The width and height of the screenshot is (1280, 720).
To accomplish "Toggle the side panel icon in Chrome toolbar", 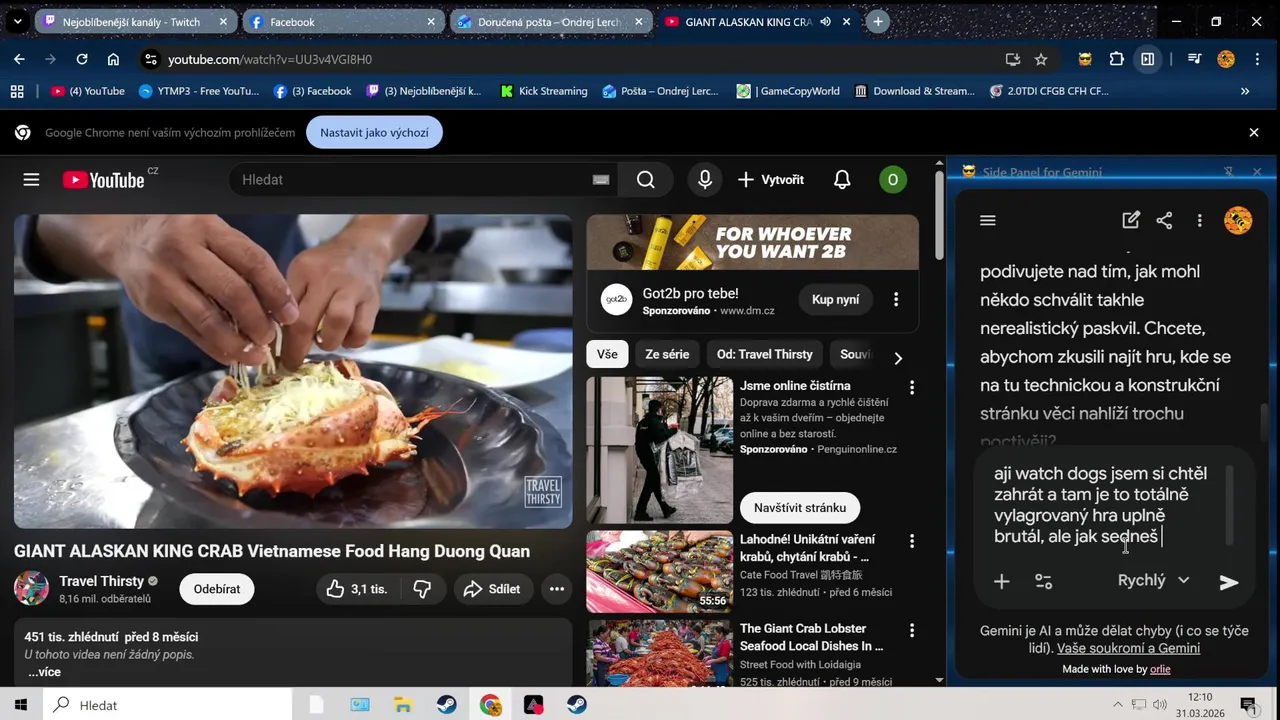I will [x=1148, y=59].
